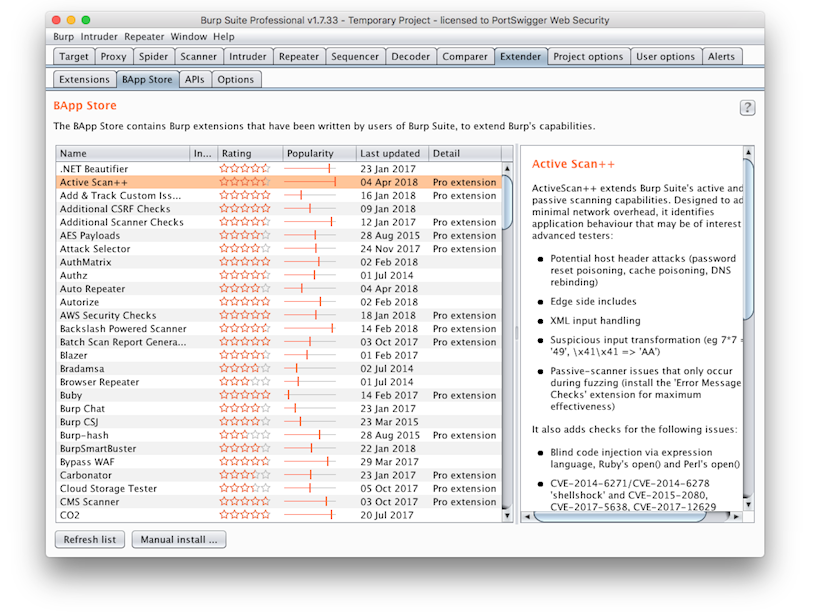This screenshot has width=822, height=615.
Task: Open the Extender Options sub-tab
Action: click(x=235, y=80)
